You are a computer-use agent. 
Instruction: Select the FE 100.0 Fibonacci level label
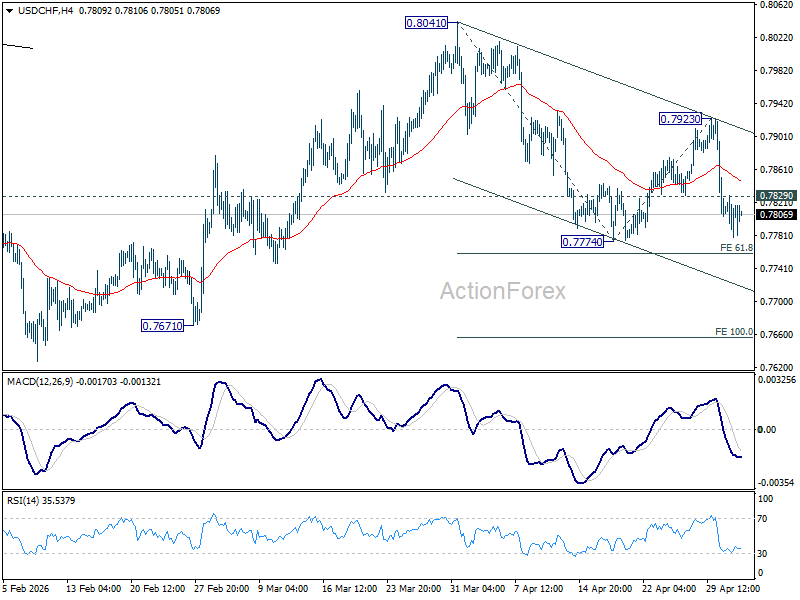734,332
